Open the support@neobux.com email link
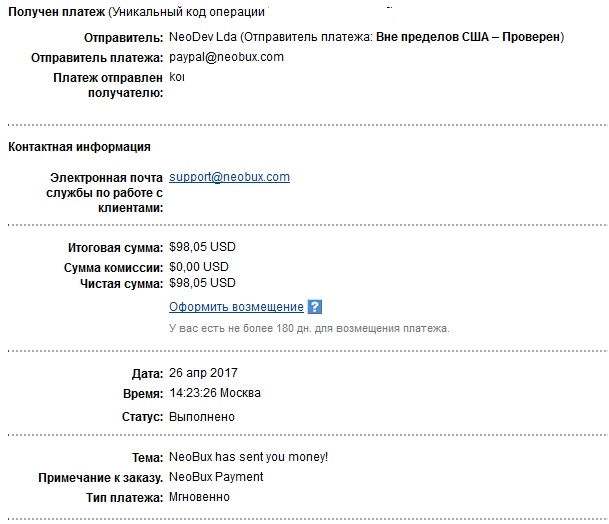Viewport: 609px width, 524px height. [x=229, y=177]
